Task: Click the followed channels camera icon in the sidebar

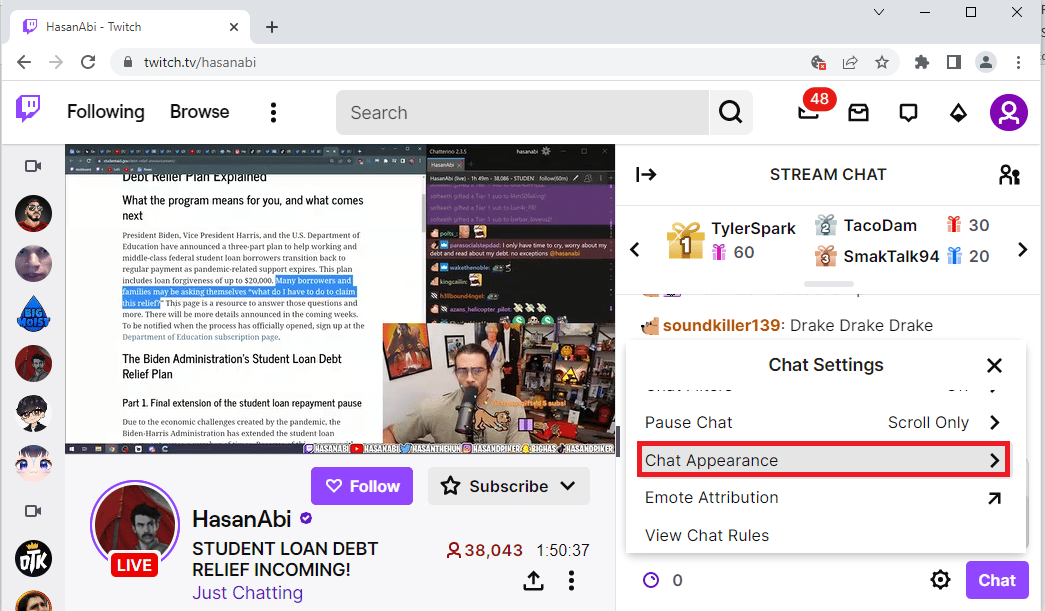Action: pyautogui.click(x=33, y=166)
